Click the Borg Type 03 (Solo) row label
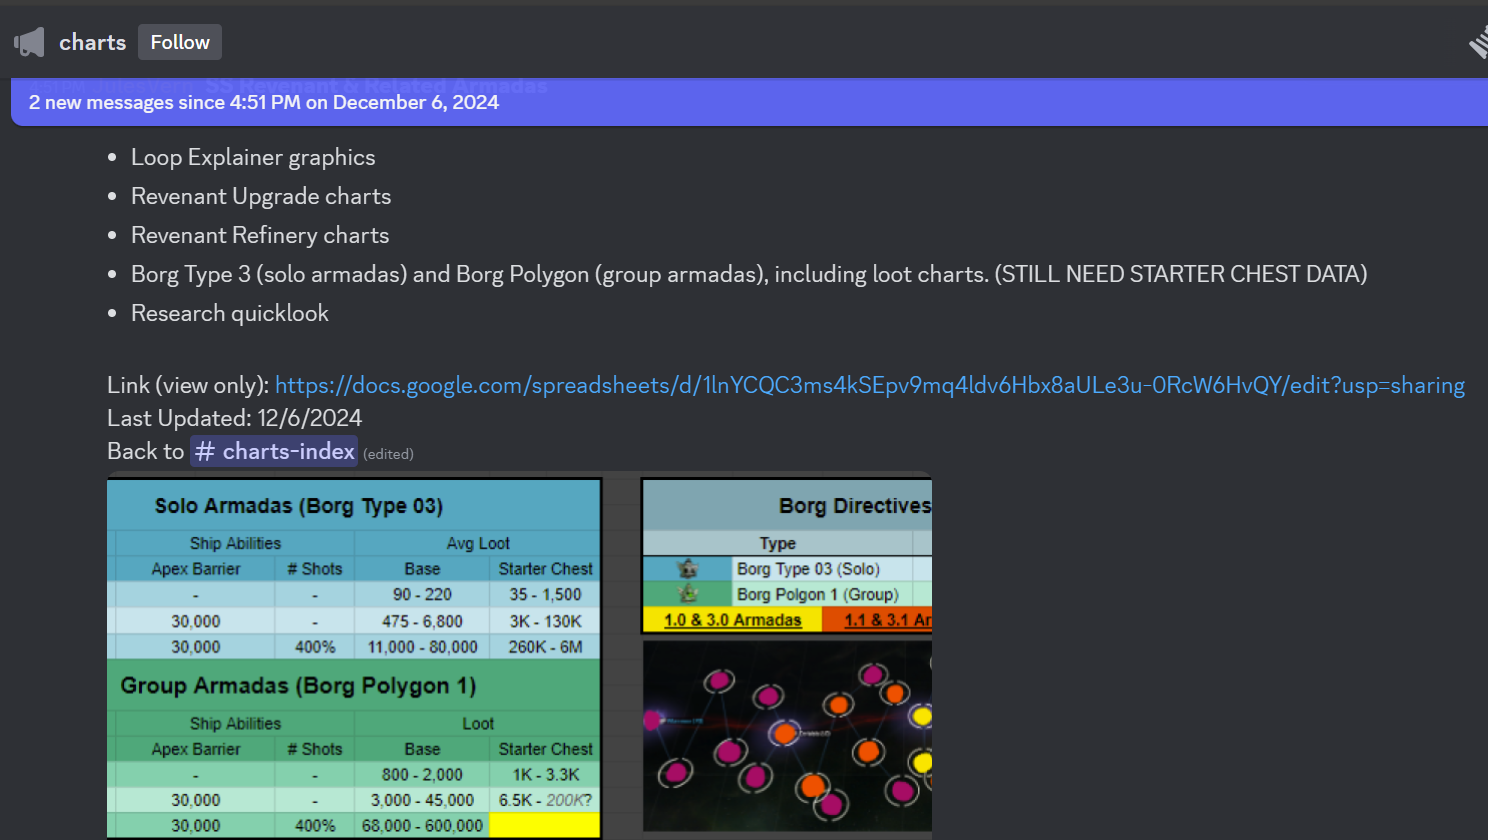 [808, 569]
